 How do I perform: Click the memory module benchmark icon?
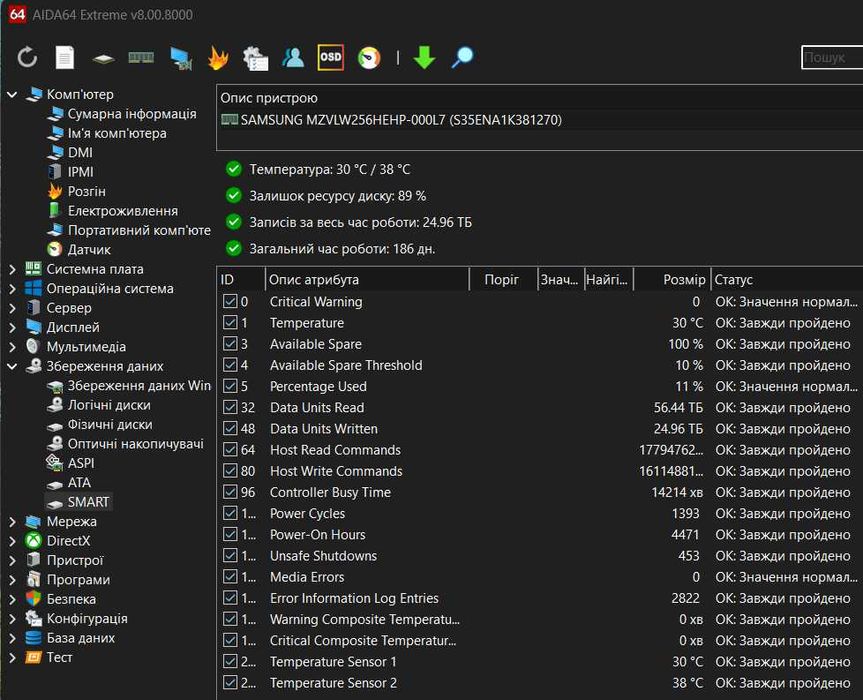click(x=141, y=57)
